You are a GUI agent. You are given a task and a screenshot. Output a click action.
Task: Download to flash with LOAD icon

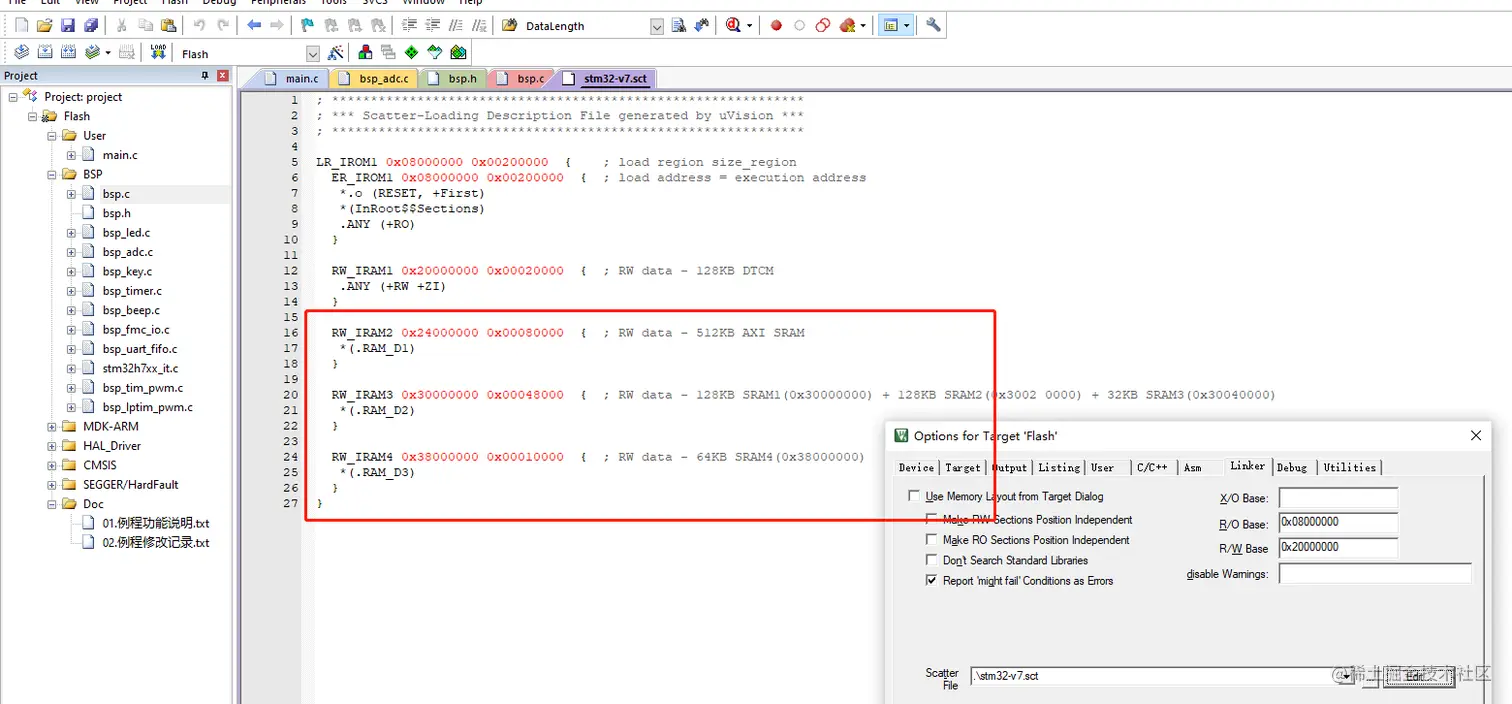(x=159, y=53)
